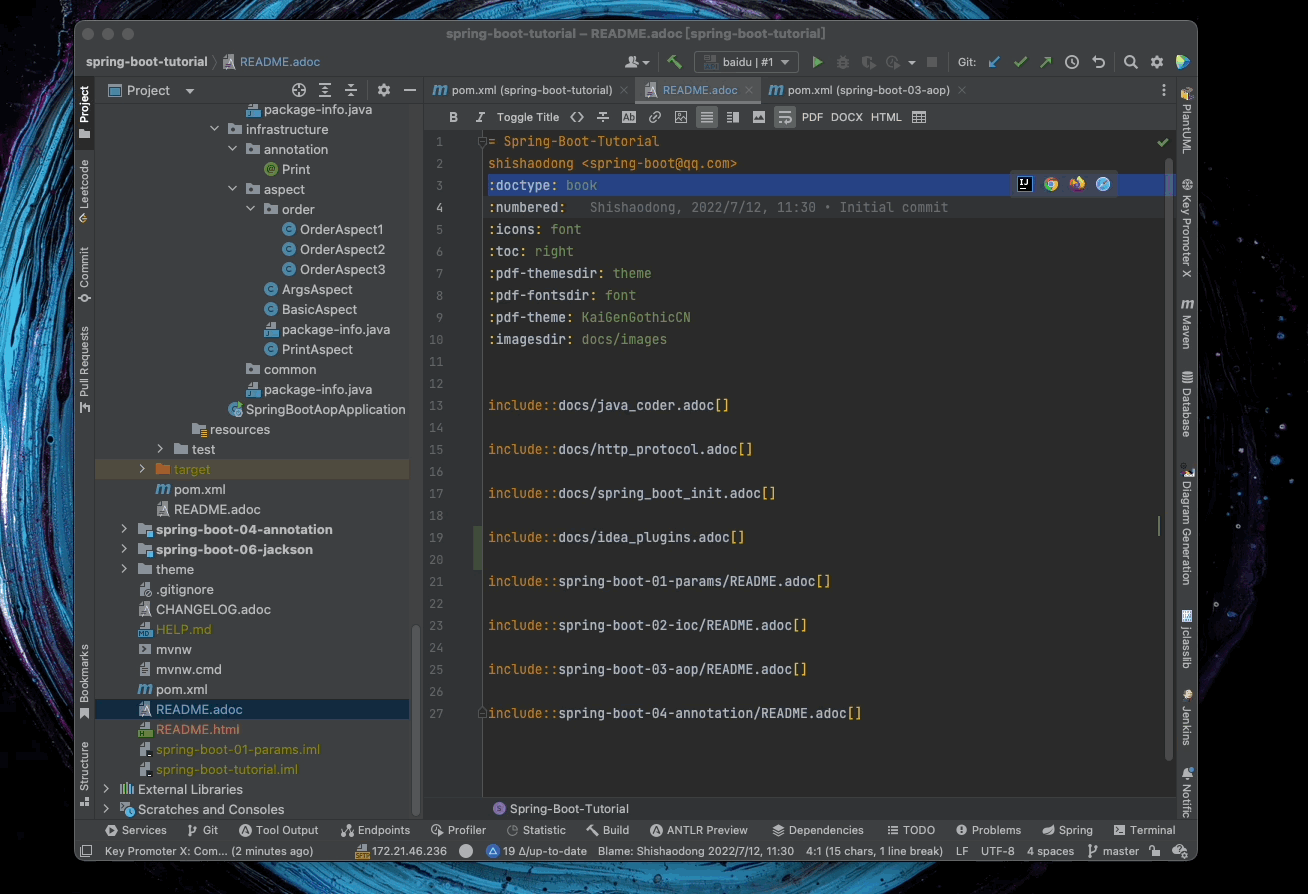Image resolution: width=1308 pixels, height=894 pixels.
Task: Open preview in Chrome browser icon
Action: [x=1051, y=184]
